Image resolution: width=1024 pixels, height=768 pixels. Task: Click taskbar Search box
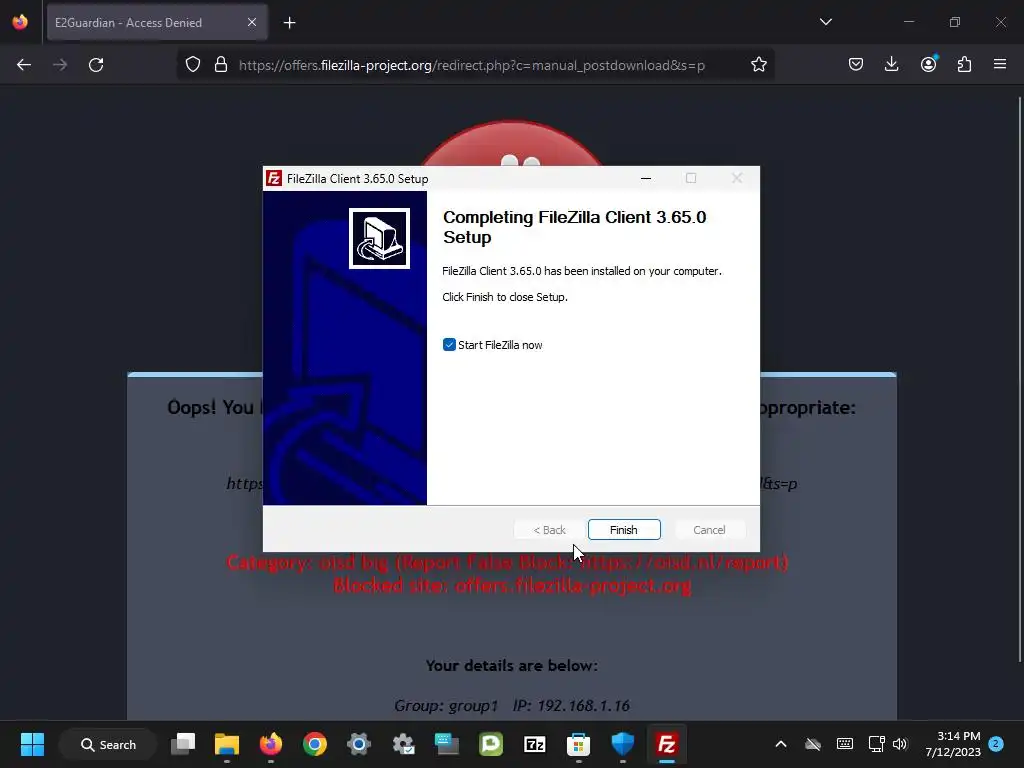click(x=108, y=744)
